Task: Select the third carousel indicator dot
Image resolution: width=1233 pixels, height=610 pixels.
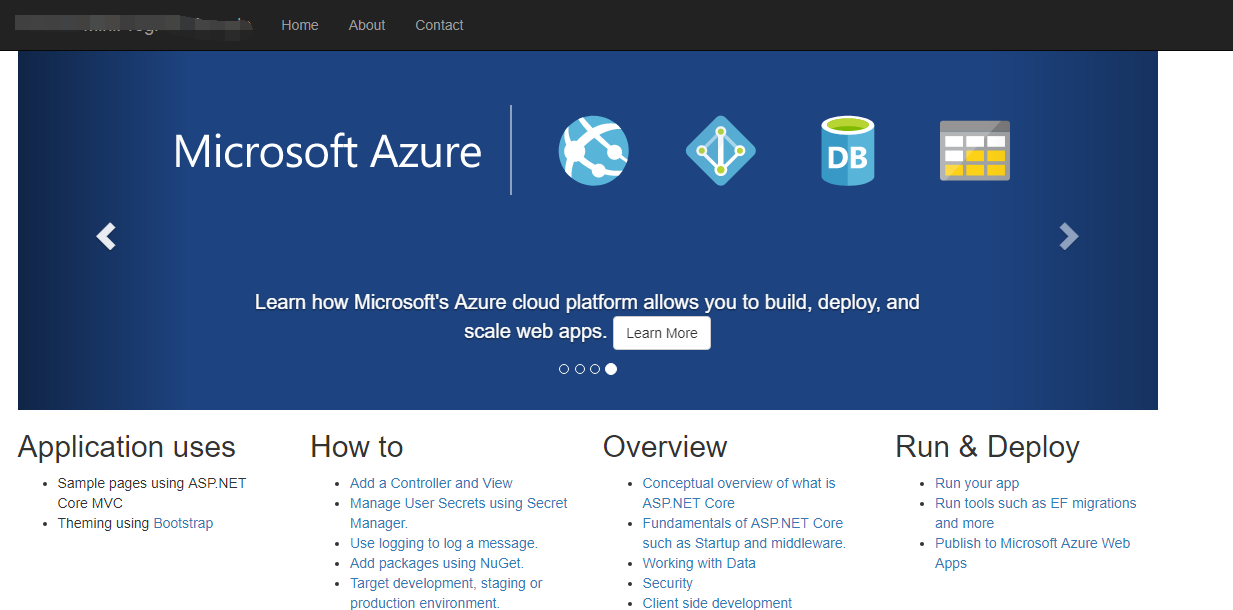Action: tap(595, 369)
